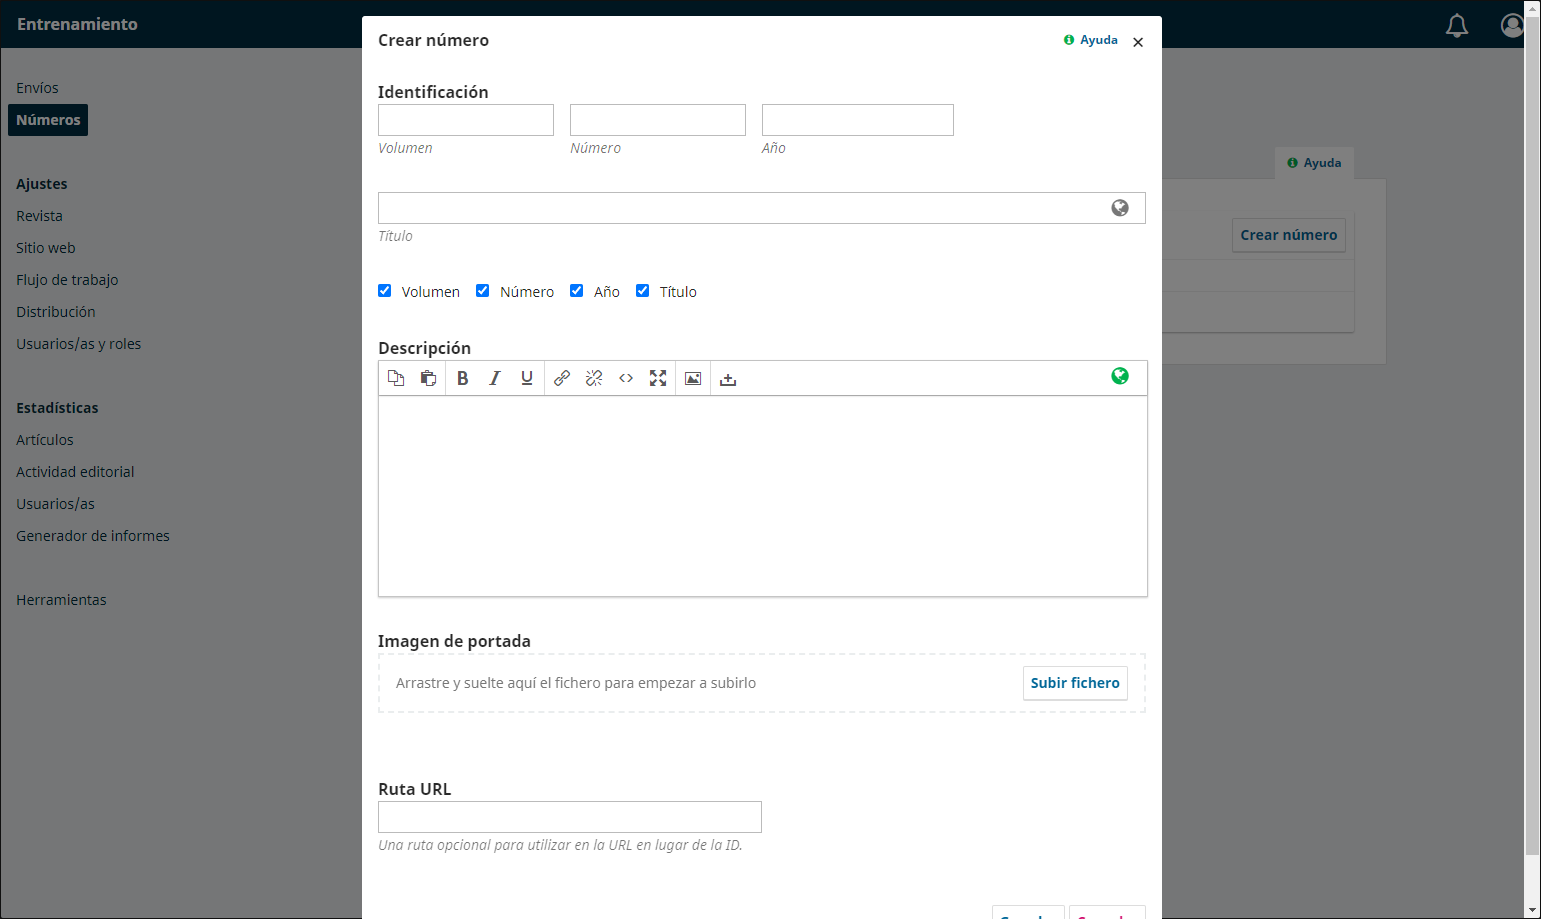Disable the Título checkbox

(643, 291)
